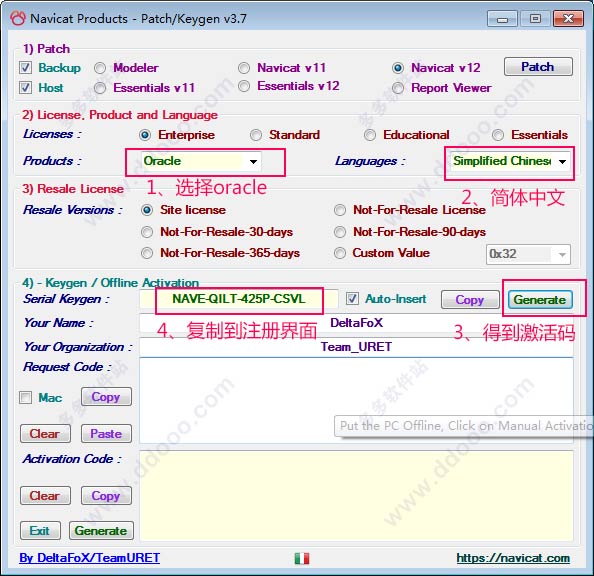This screenshot has height=576, width=594.
Task: Click the Italian flag icon
Action: (x=302, y=558)
